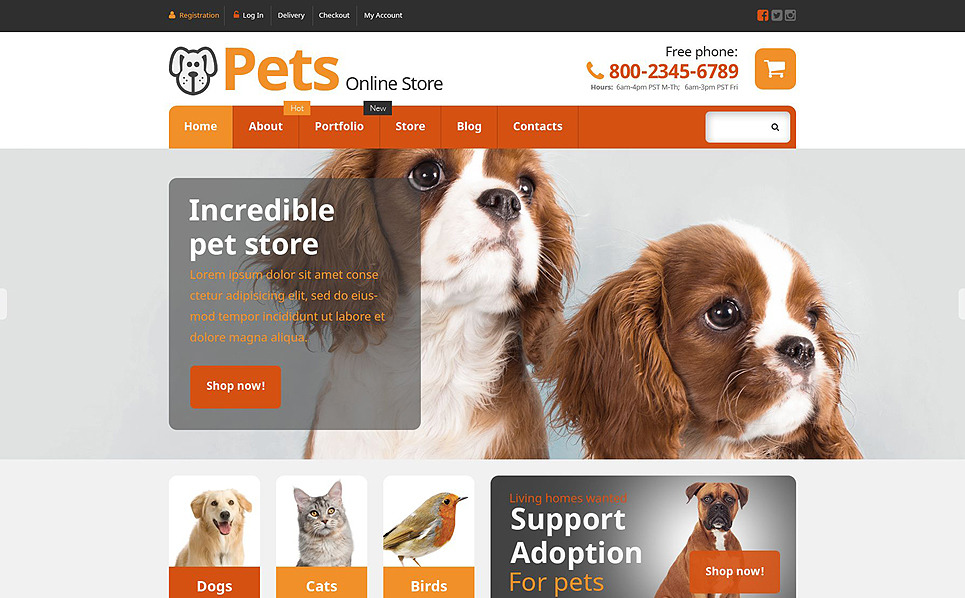Open the Instagram social icon

(x=790, y=15)
